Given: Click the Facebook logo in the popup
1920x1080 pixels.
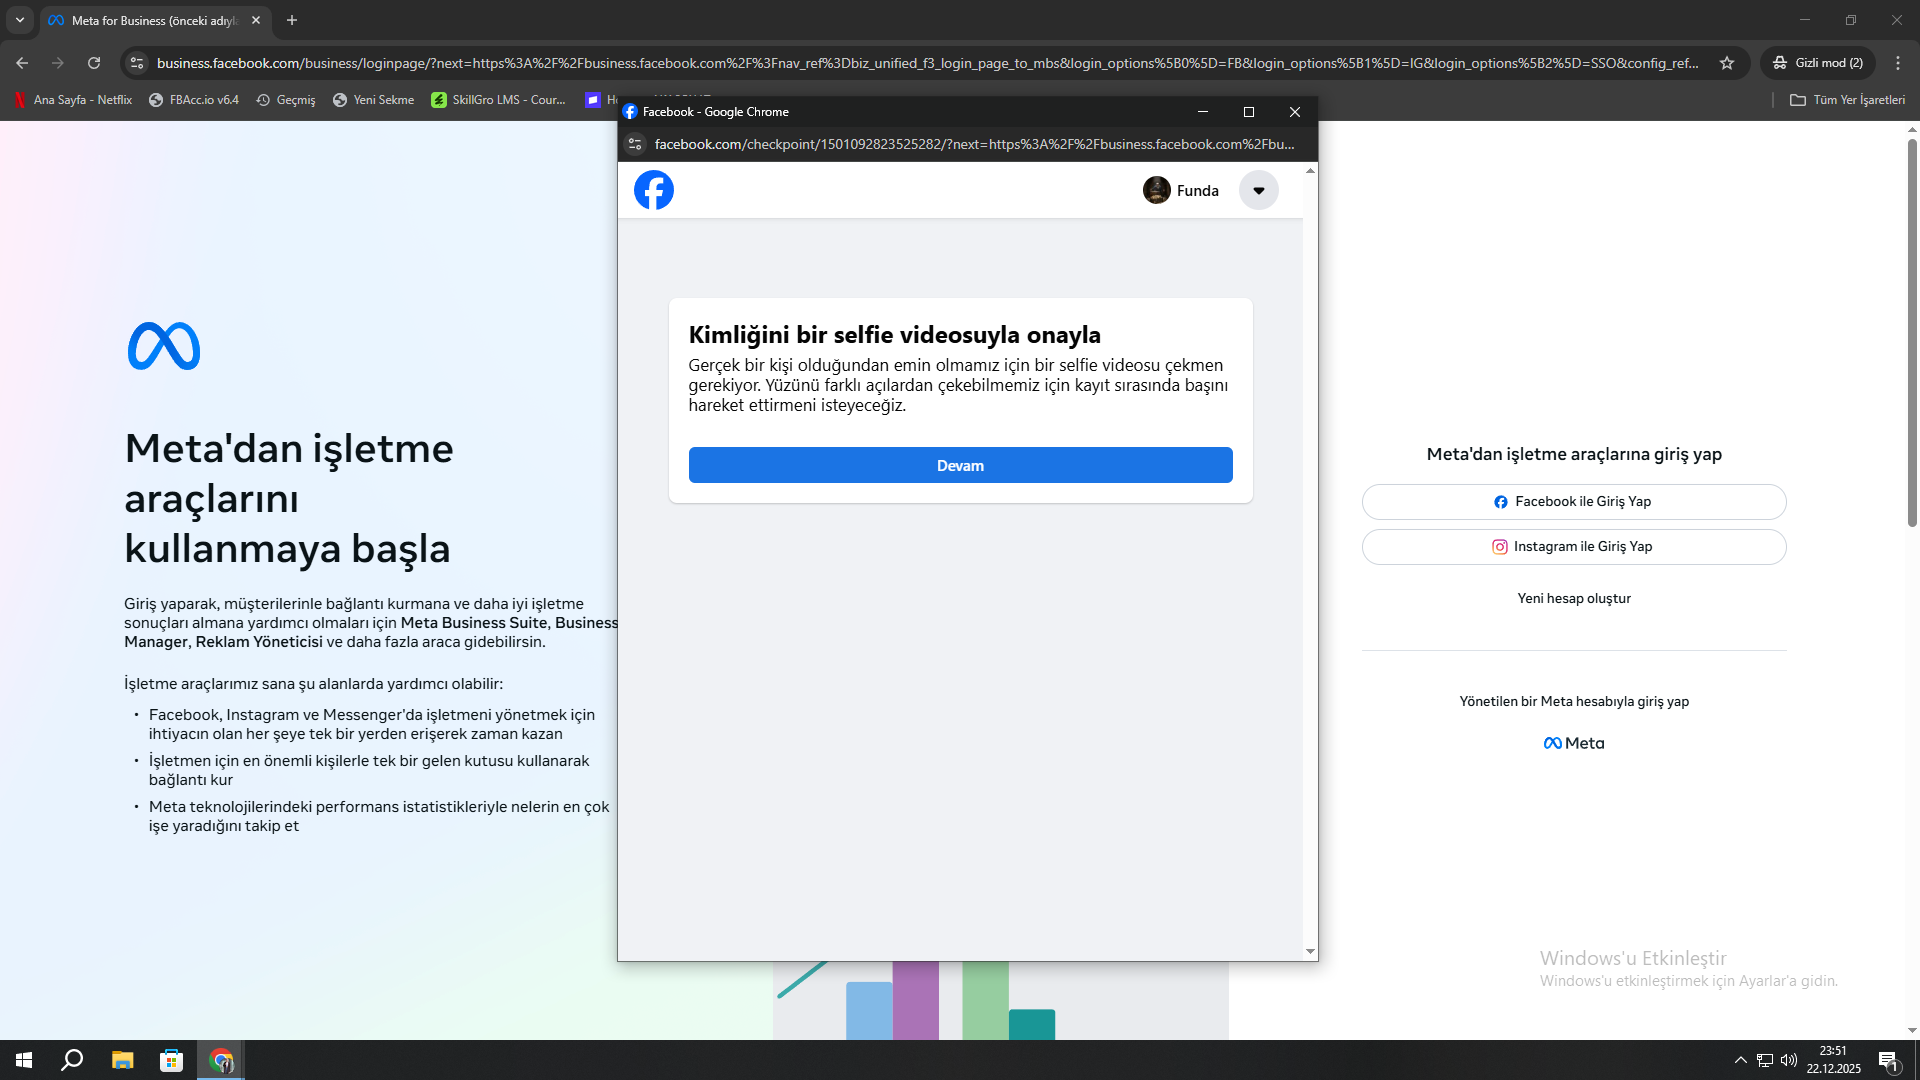Looking at the screenshot, I should pyautogui.click(x=654, y=190).
